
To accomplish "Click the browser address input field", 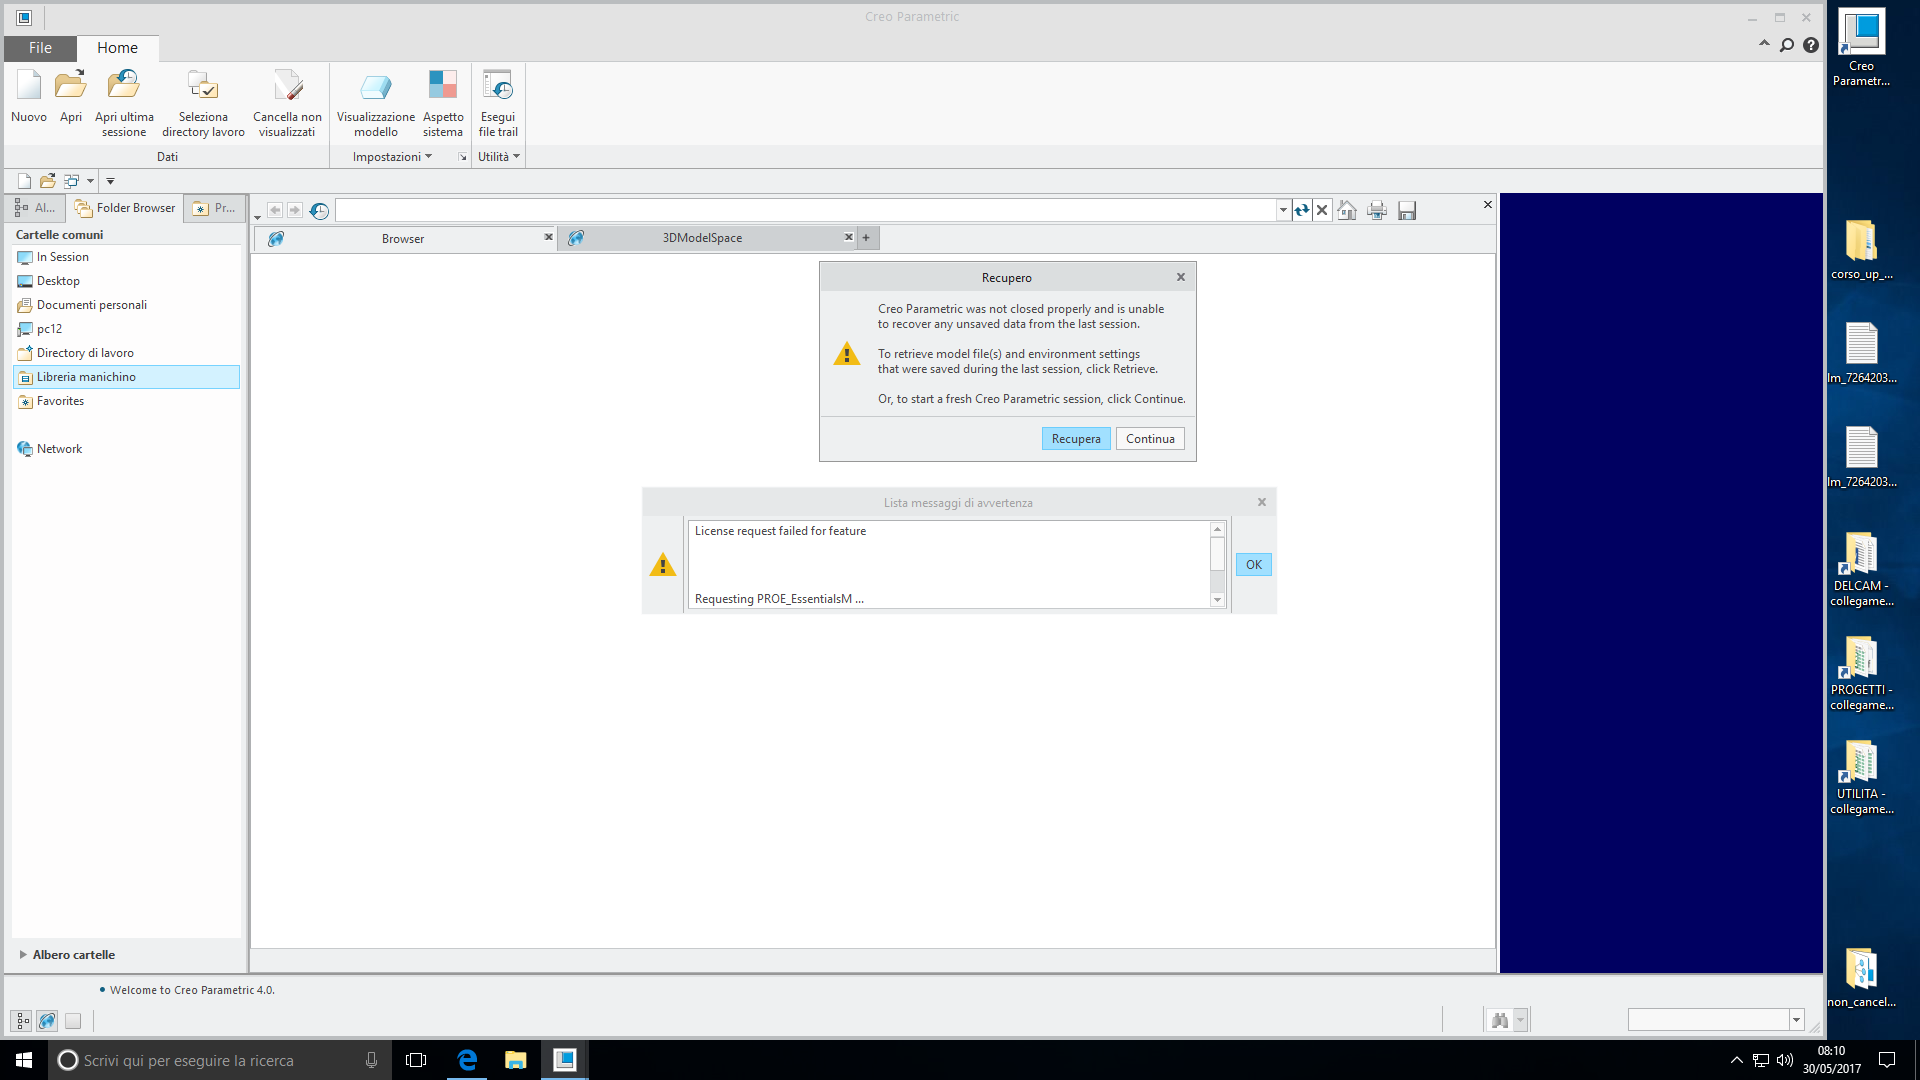I will pos(806,210).
